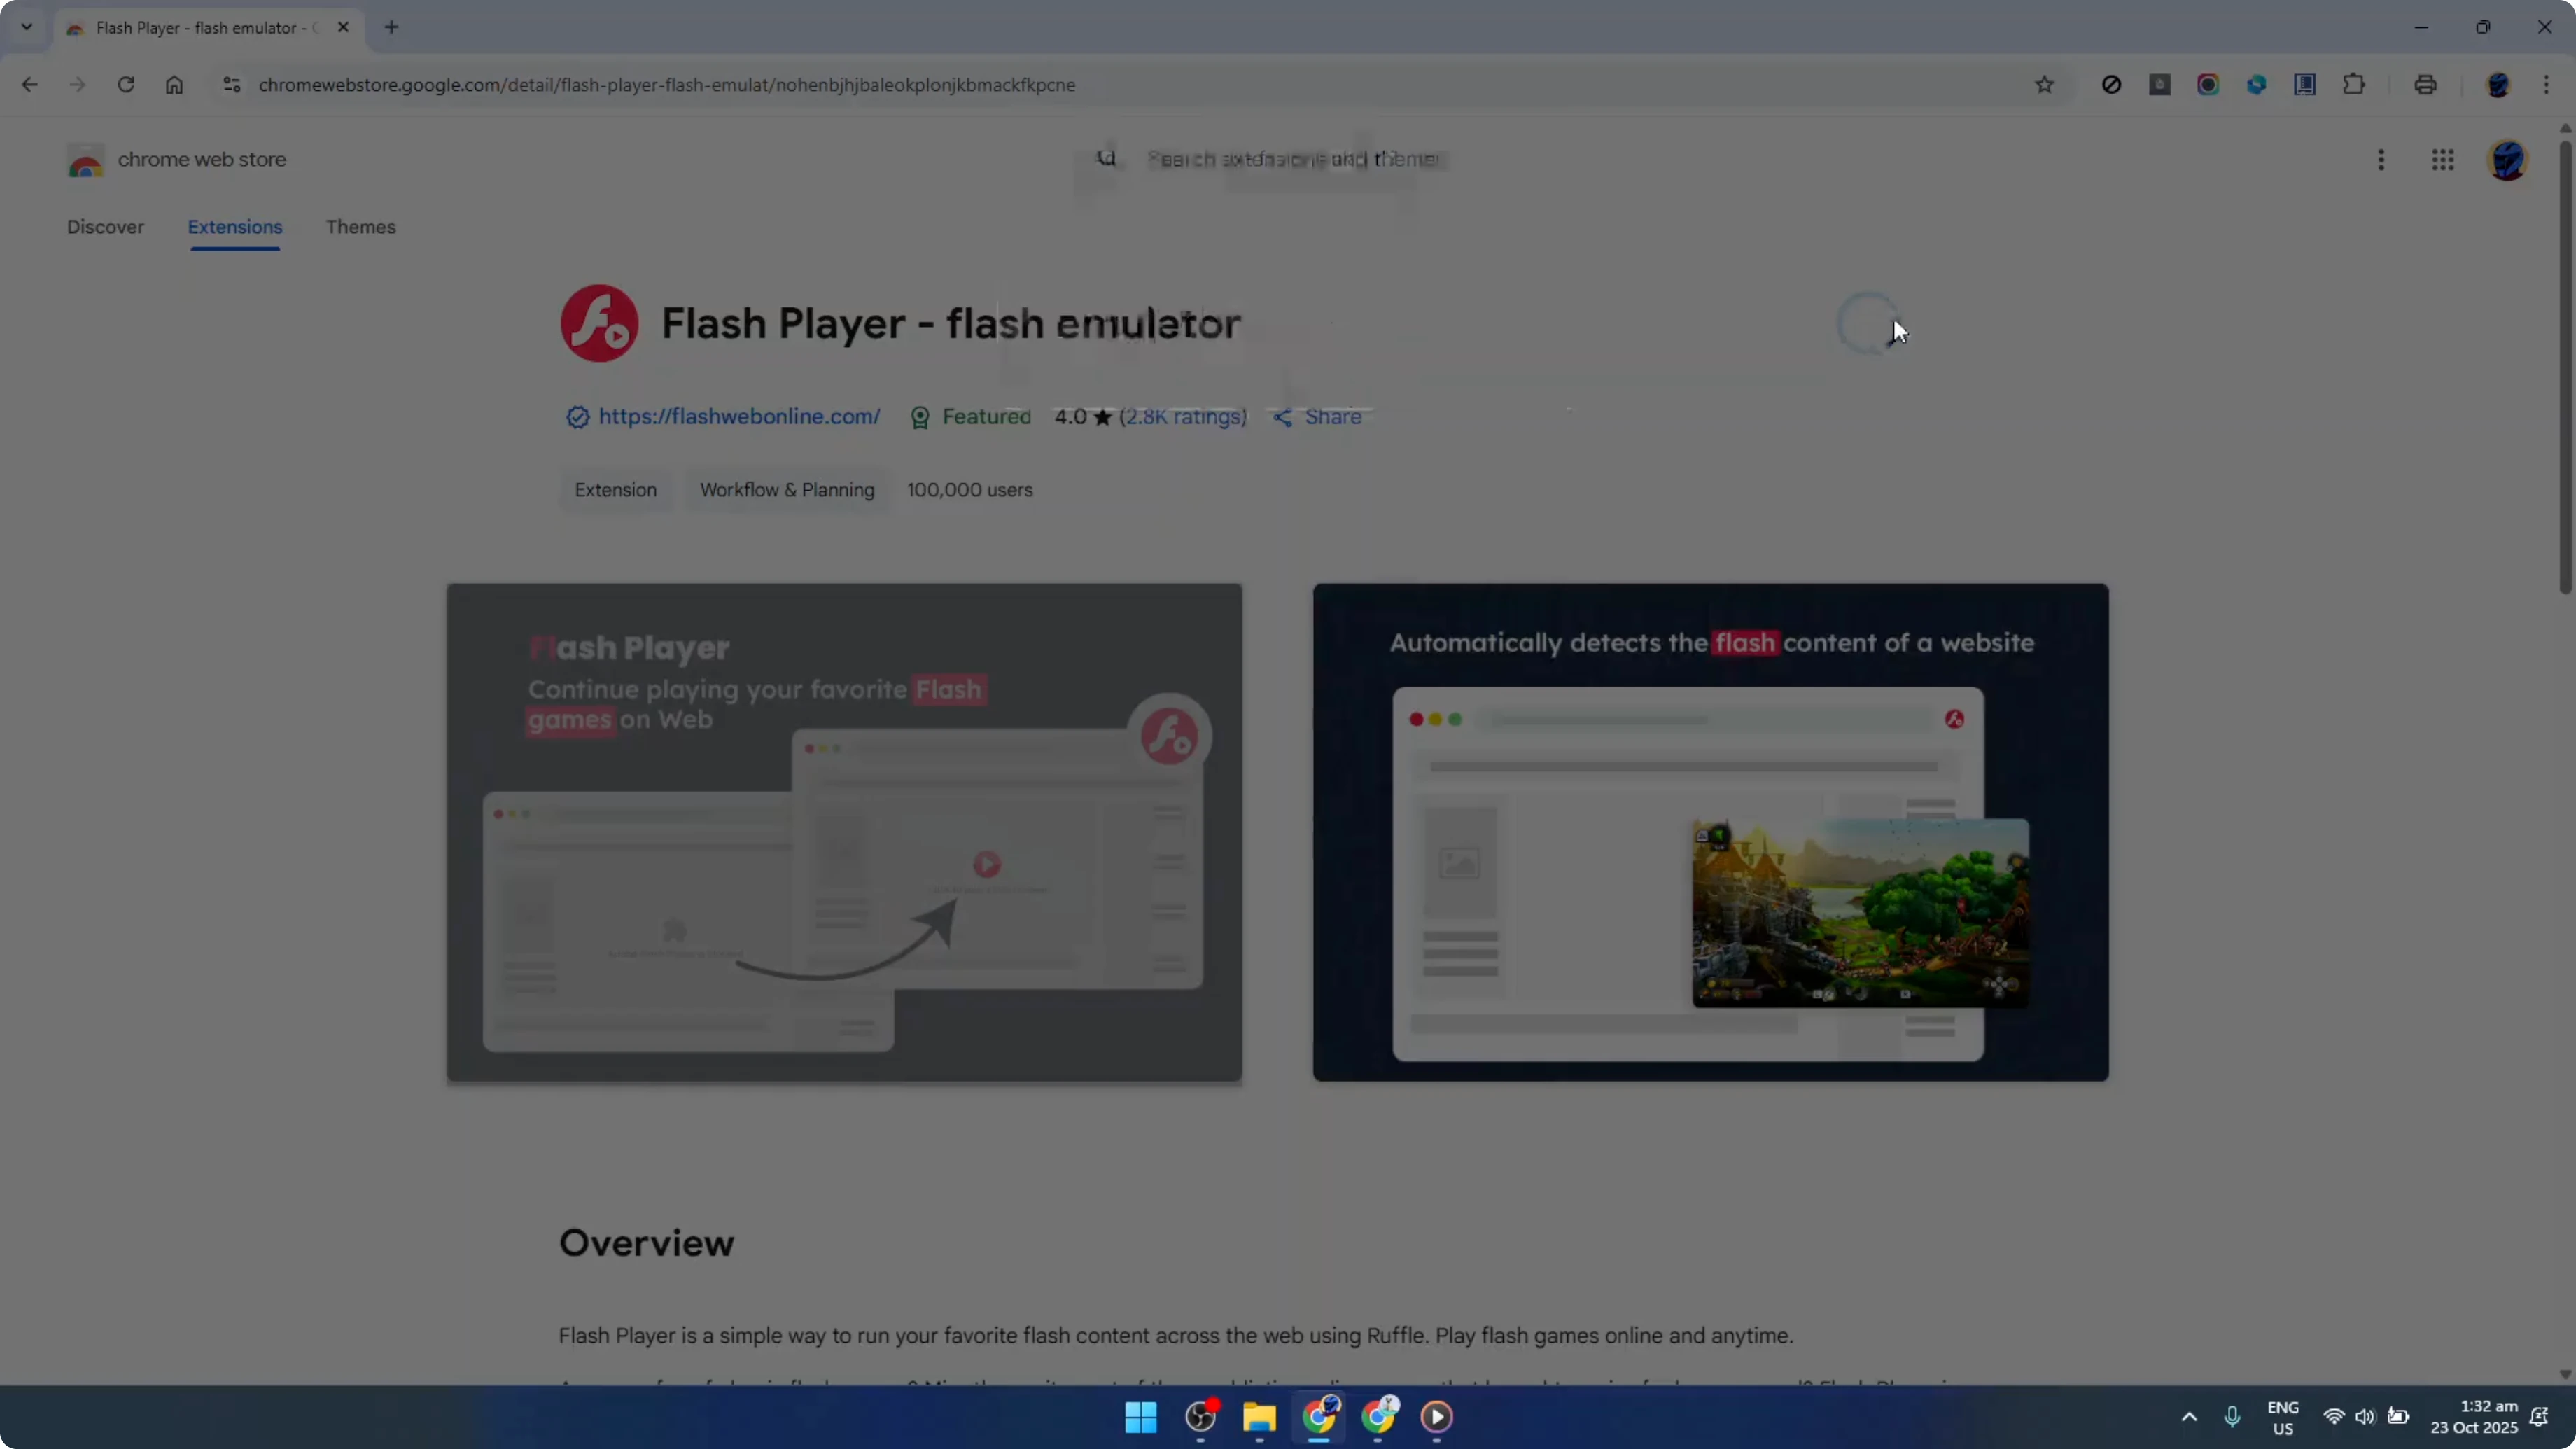
Task: Click the Flash Player extension logo
Action: (598, 322)
